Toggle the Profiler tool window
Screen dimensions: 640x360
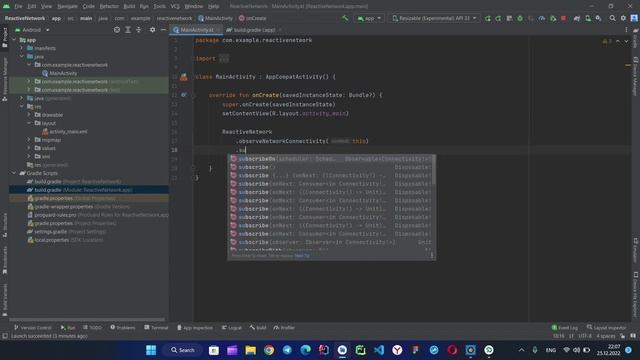pos(284,328)
